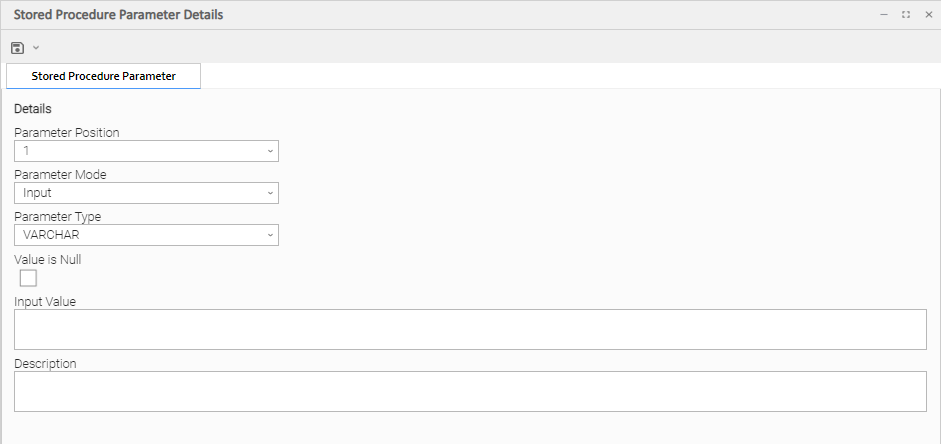Click into the Description text area
Viewport: 941px width, 444px height.
pyautogui.click(x=470, y=391)
